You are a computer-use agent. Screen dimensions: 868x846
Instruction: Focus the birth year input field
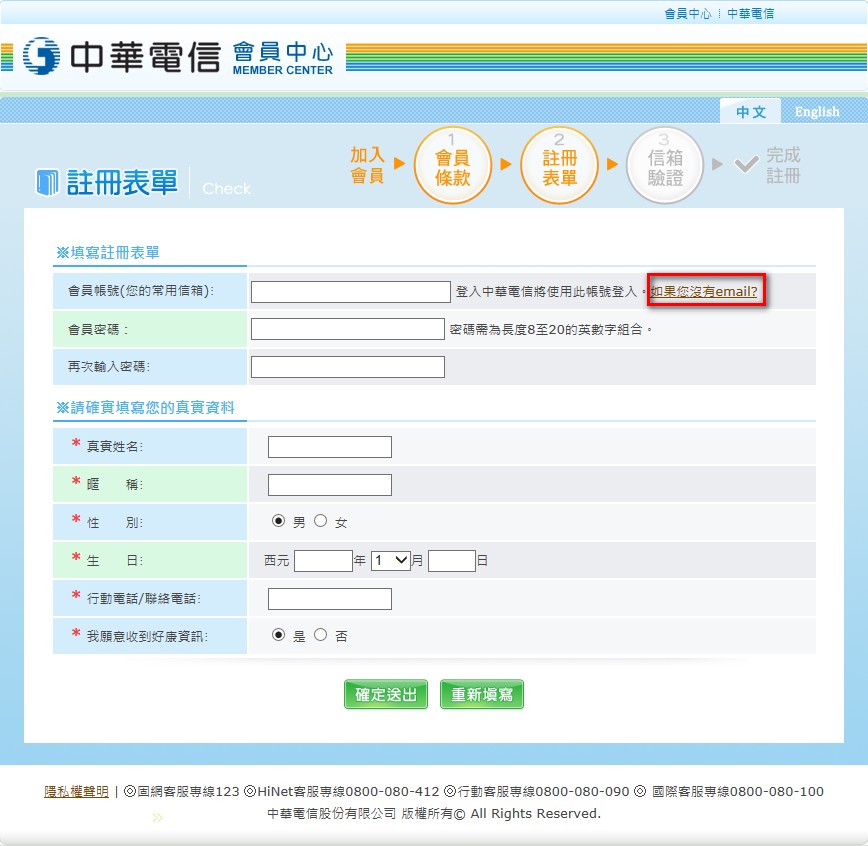(323, 561)
